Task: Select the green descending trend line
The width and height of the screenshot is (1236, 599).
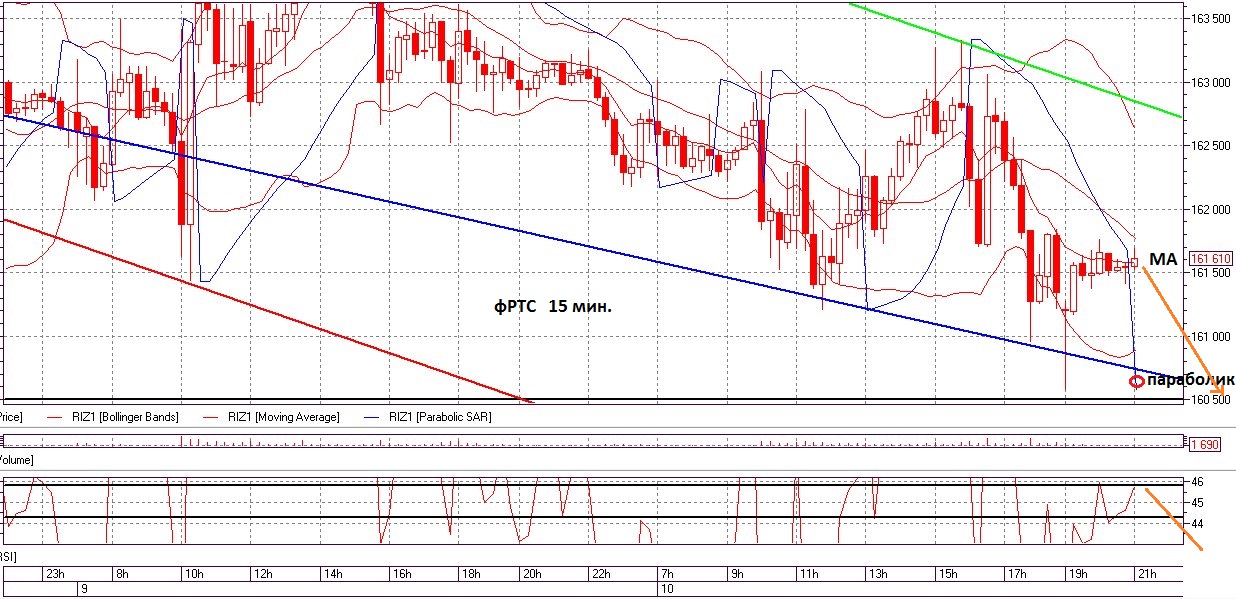Action: click(x=1015, y=60)
